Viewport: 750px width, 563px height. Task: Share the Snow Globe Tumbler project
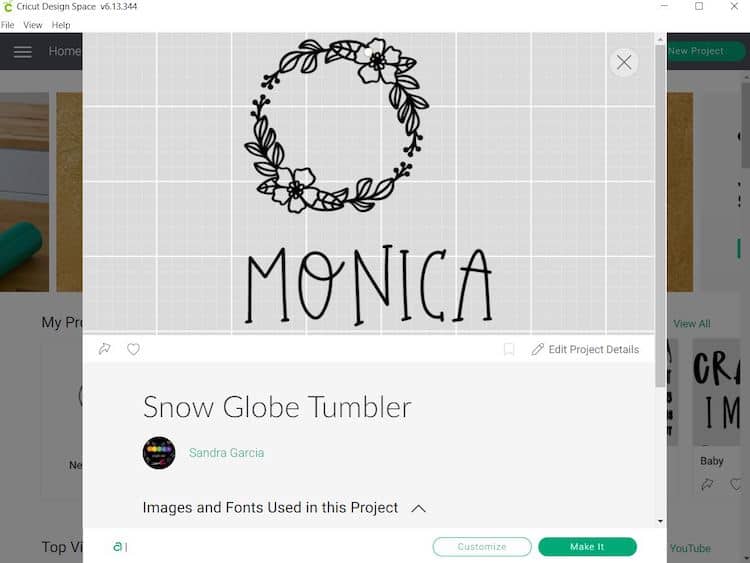tap(104, 349)
